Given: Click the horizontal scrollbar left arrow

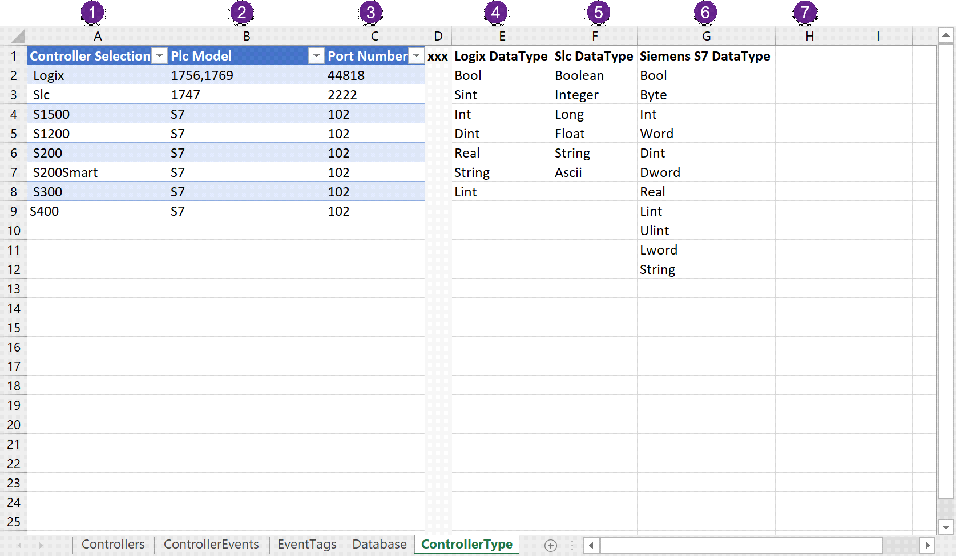Looking at the screenshot, I should (x=591, y=545).
